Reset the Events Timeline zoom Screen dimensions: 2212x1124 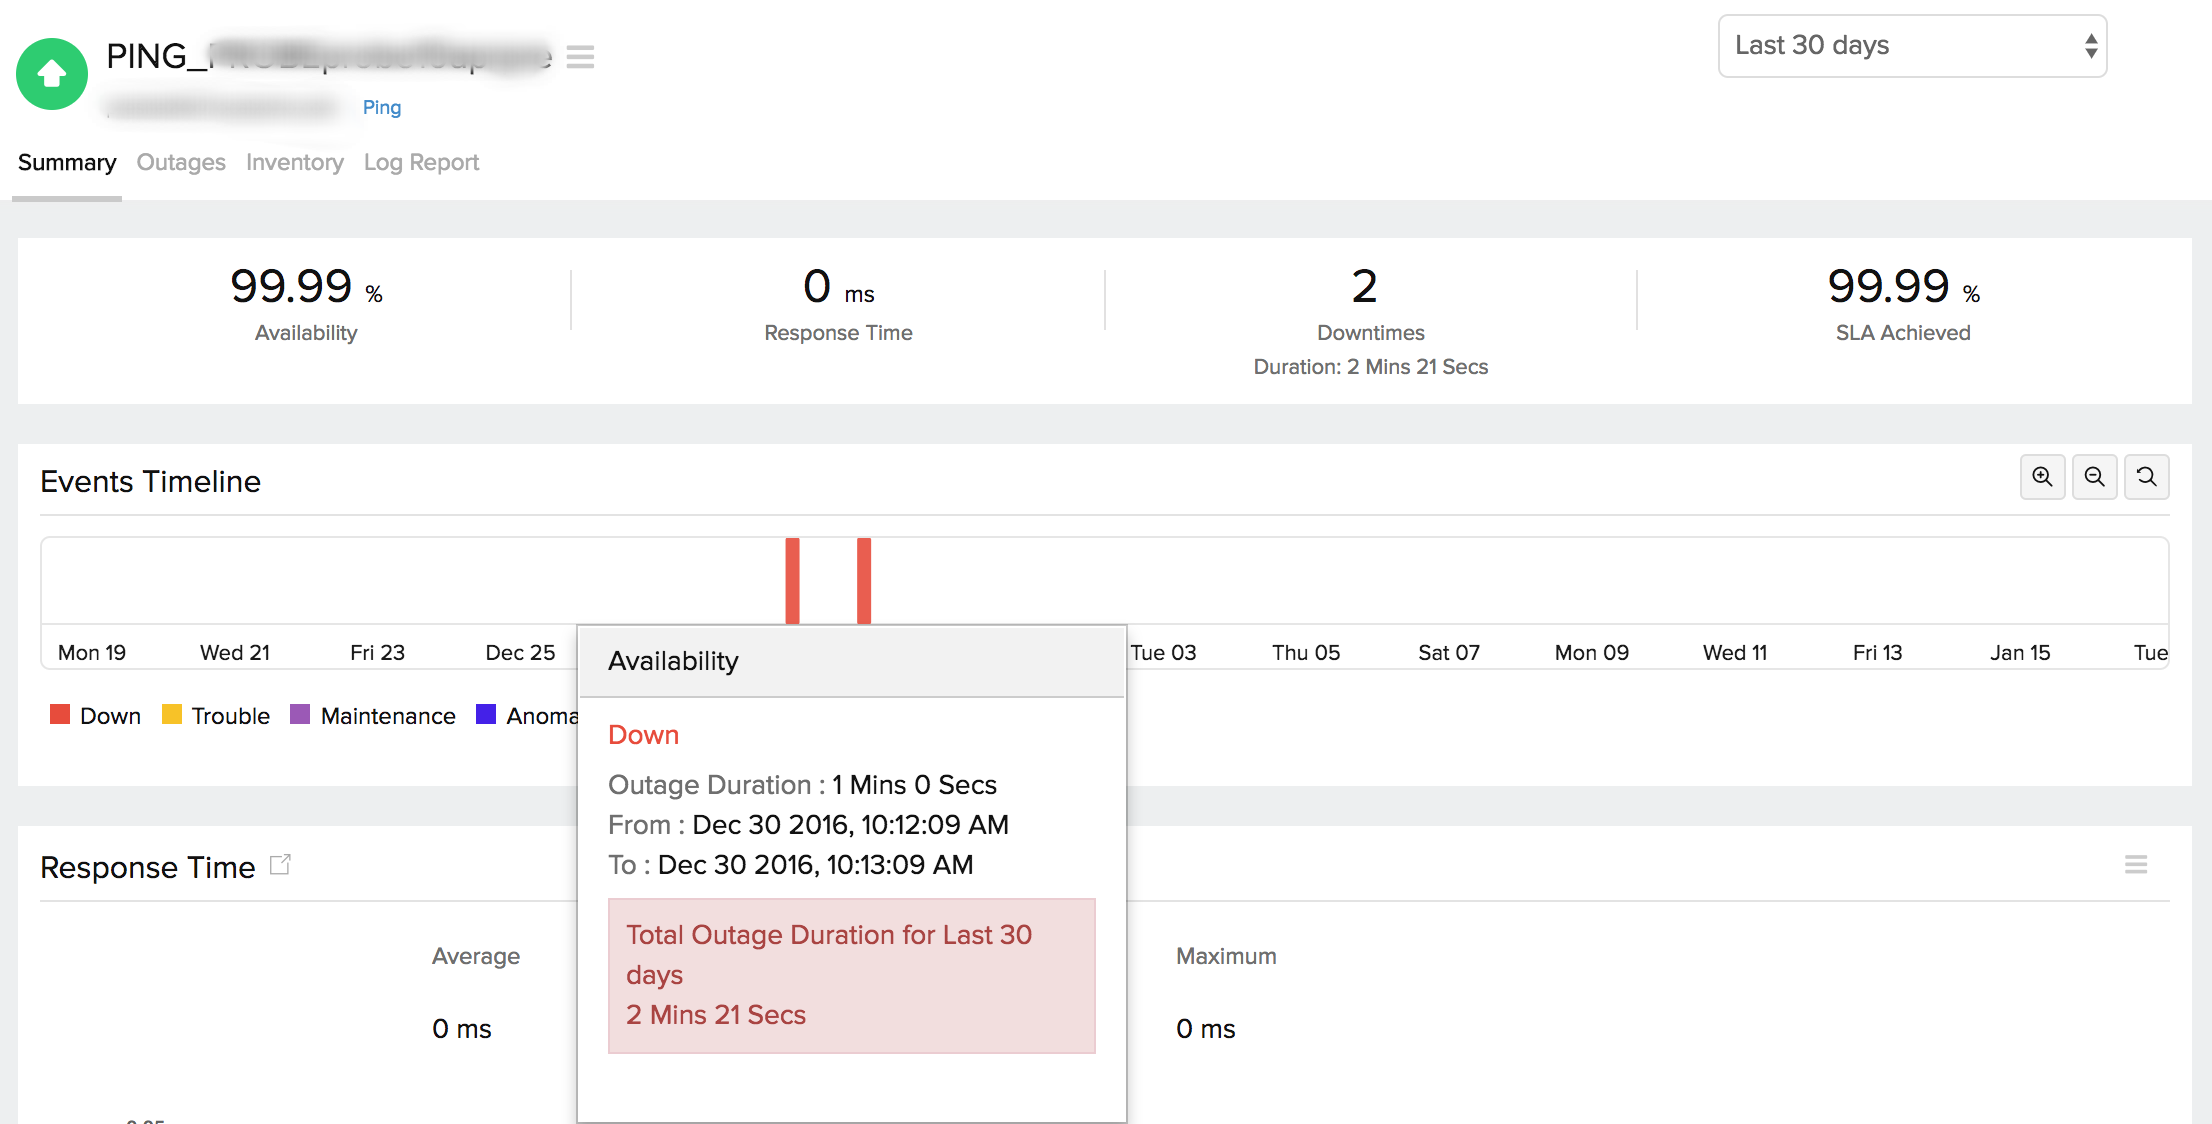point(2146,477)
